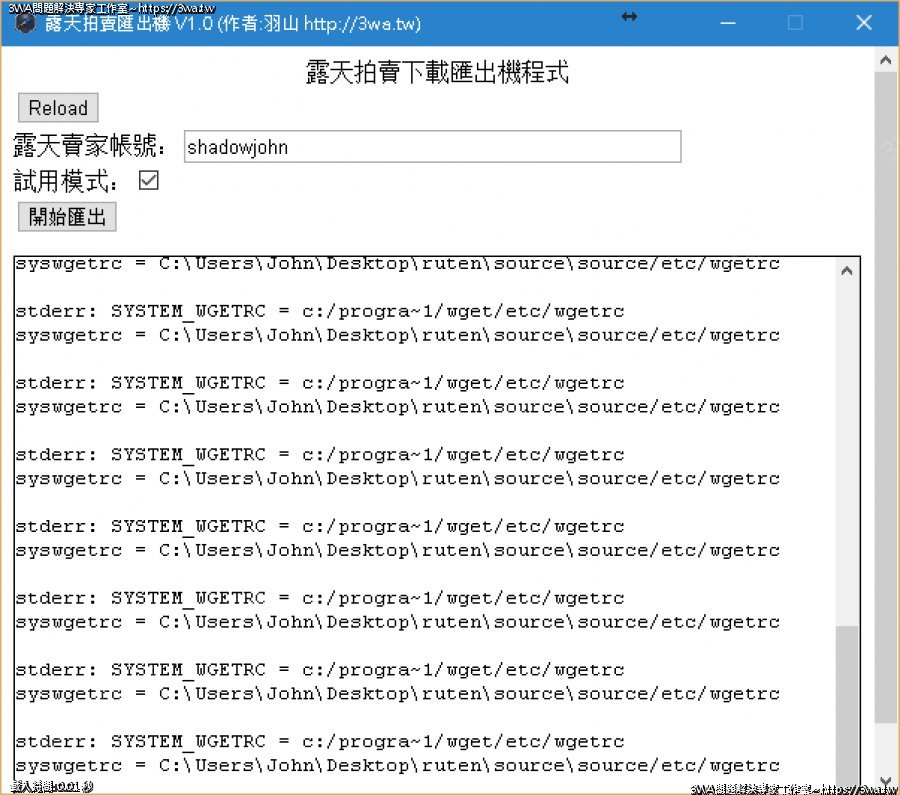The width and height of the screenshot is (900, 795).
Task: Focus the 露天賣家帳號 input with shadowjohn
Action: [x=432, y=147]
